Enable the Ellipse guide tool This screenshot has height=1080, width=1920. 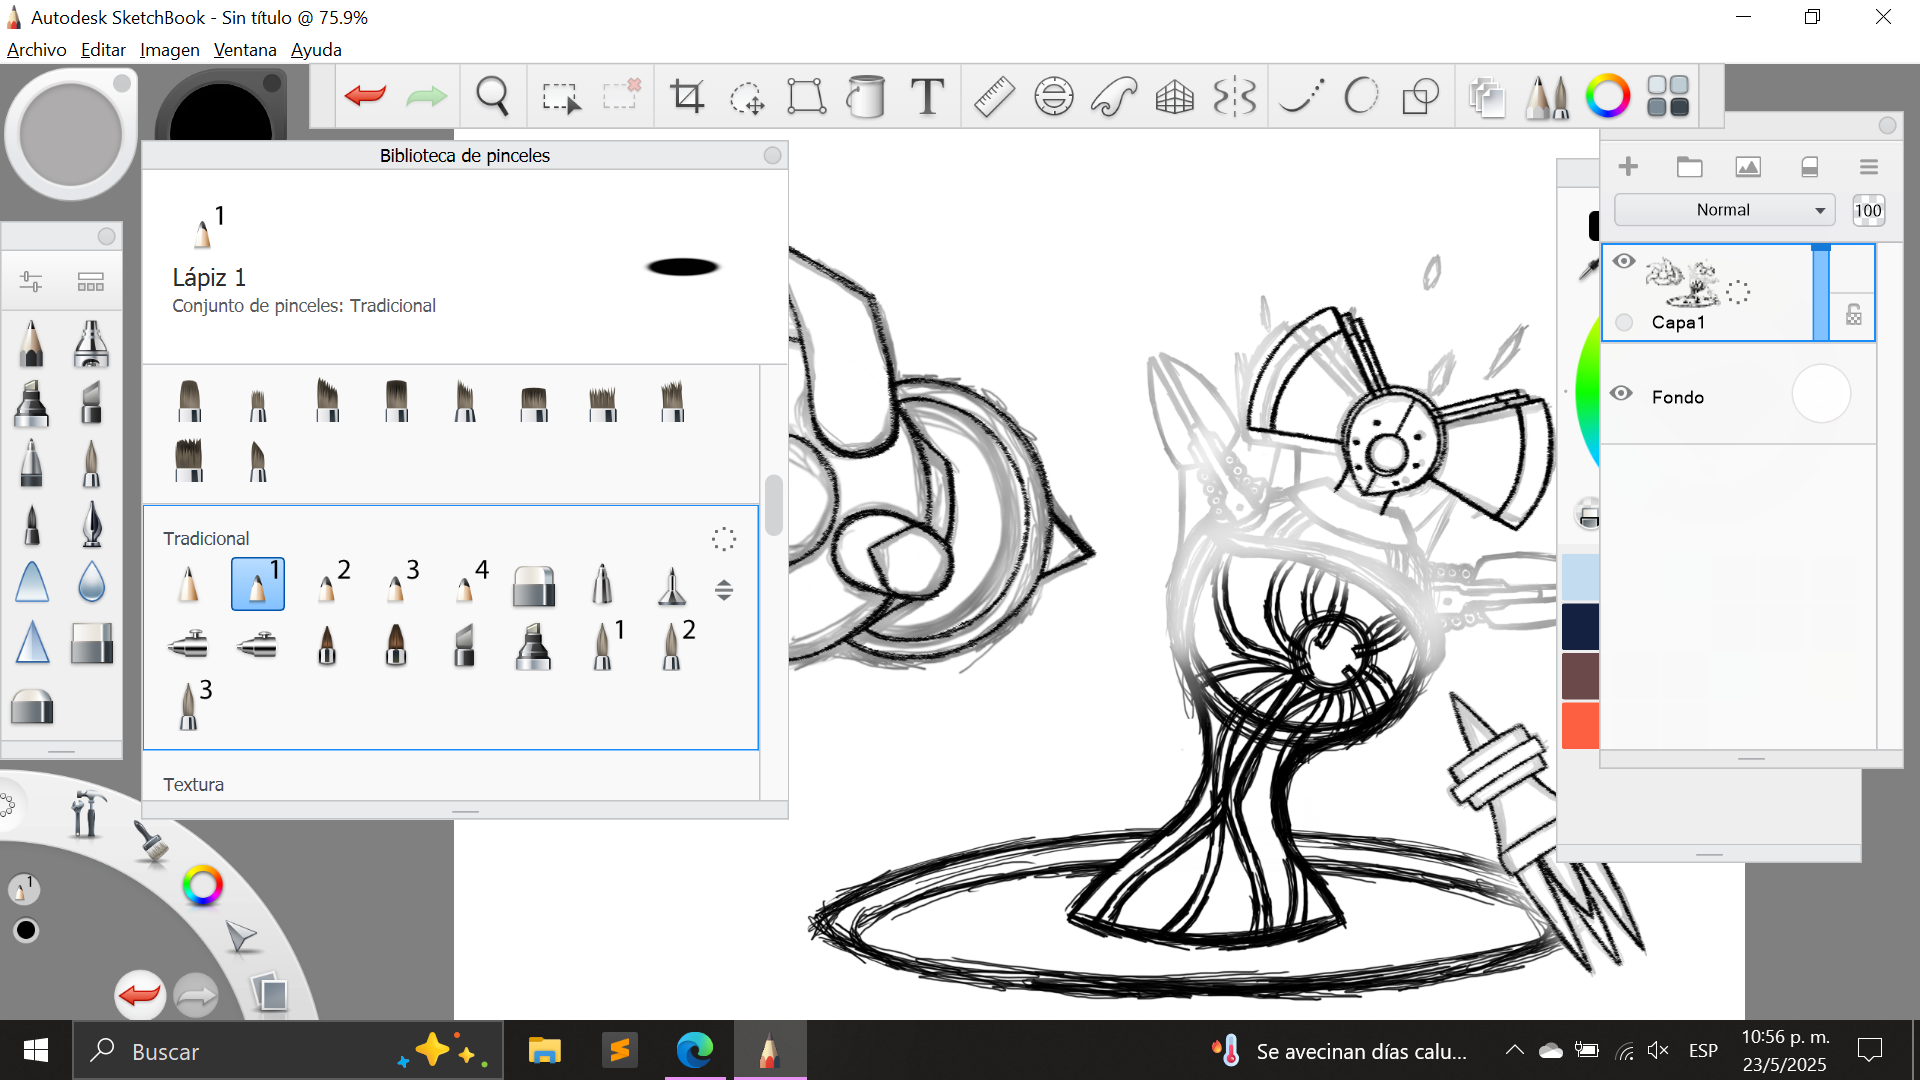tap(1054, 96)
